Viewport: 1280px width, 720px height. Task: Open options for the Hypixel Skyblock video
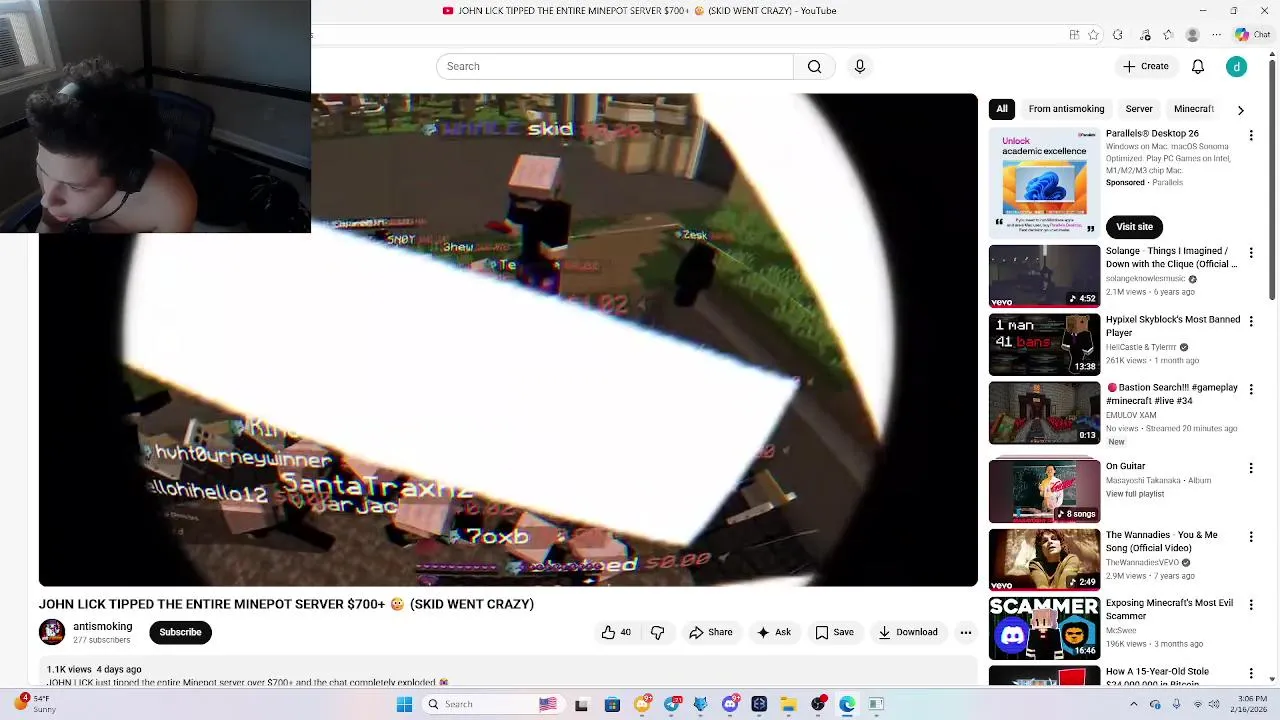point(1251,321)
